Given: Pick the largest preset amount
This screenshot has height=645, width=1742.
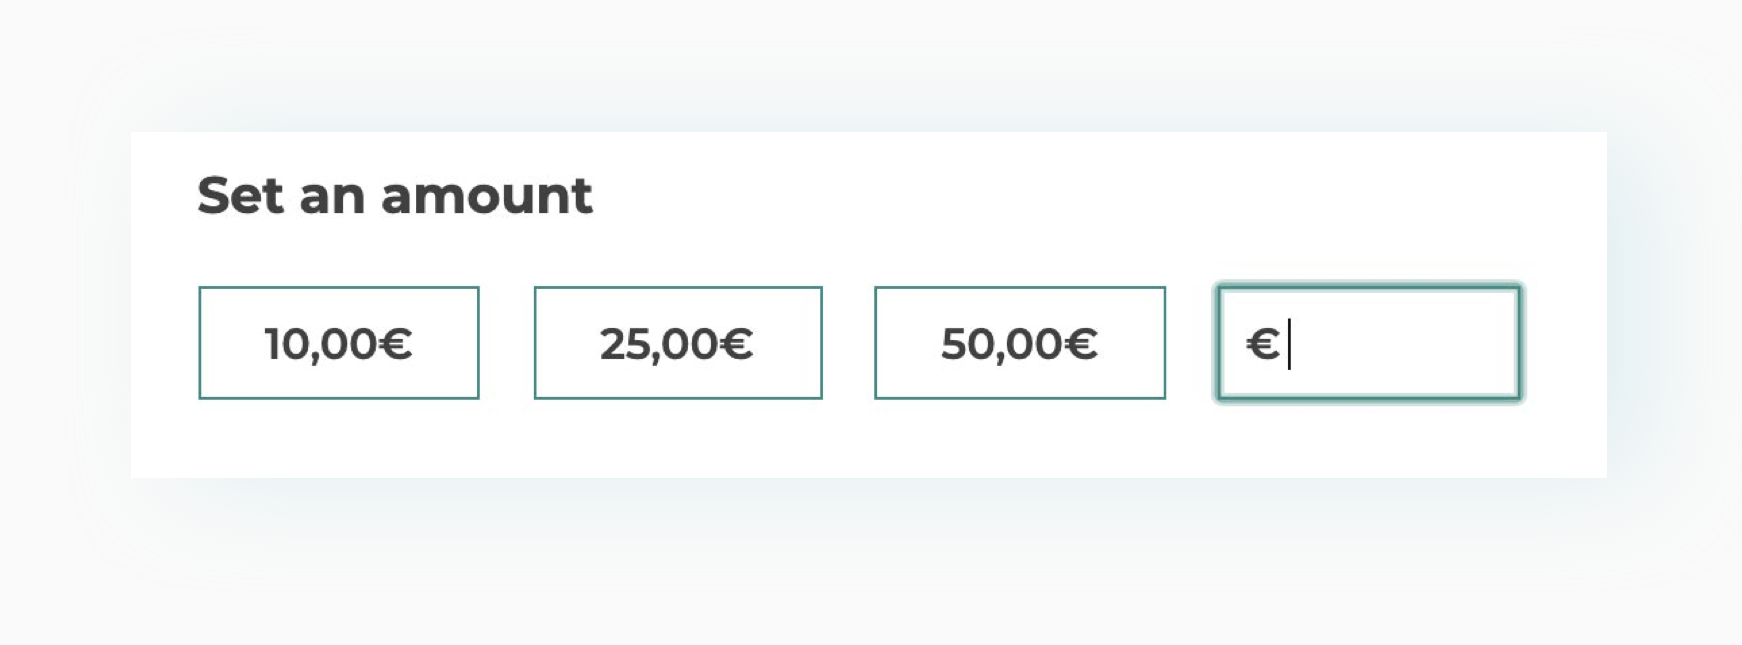Looking at the screenshot, I should point(1020,343).
